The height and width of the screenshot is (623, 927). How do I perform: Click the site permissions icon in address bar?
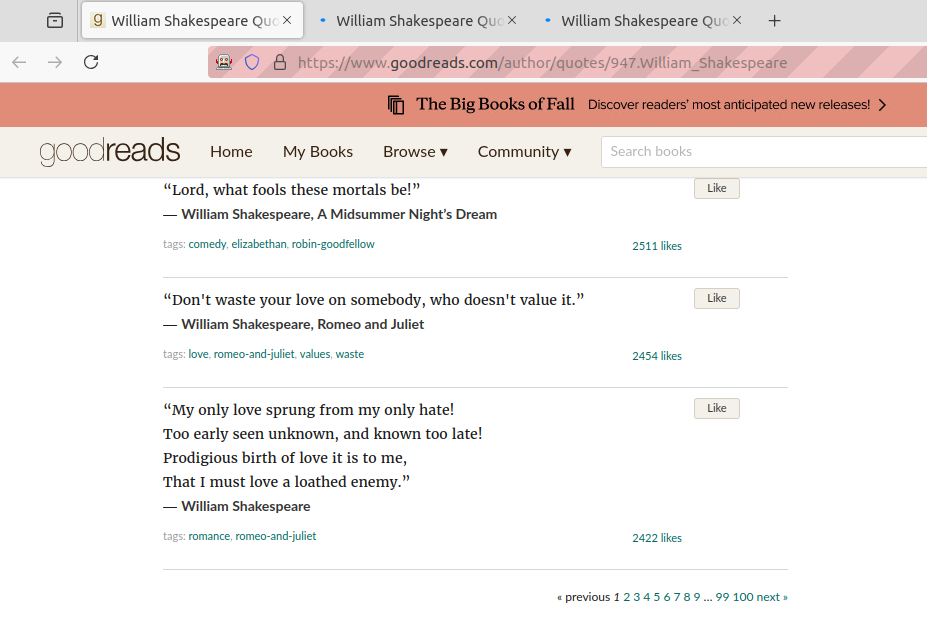(224, 62)
